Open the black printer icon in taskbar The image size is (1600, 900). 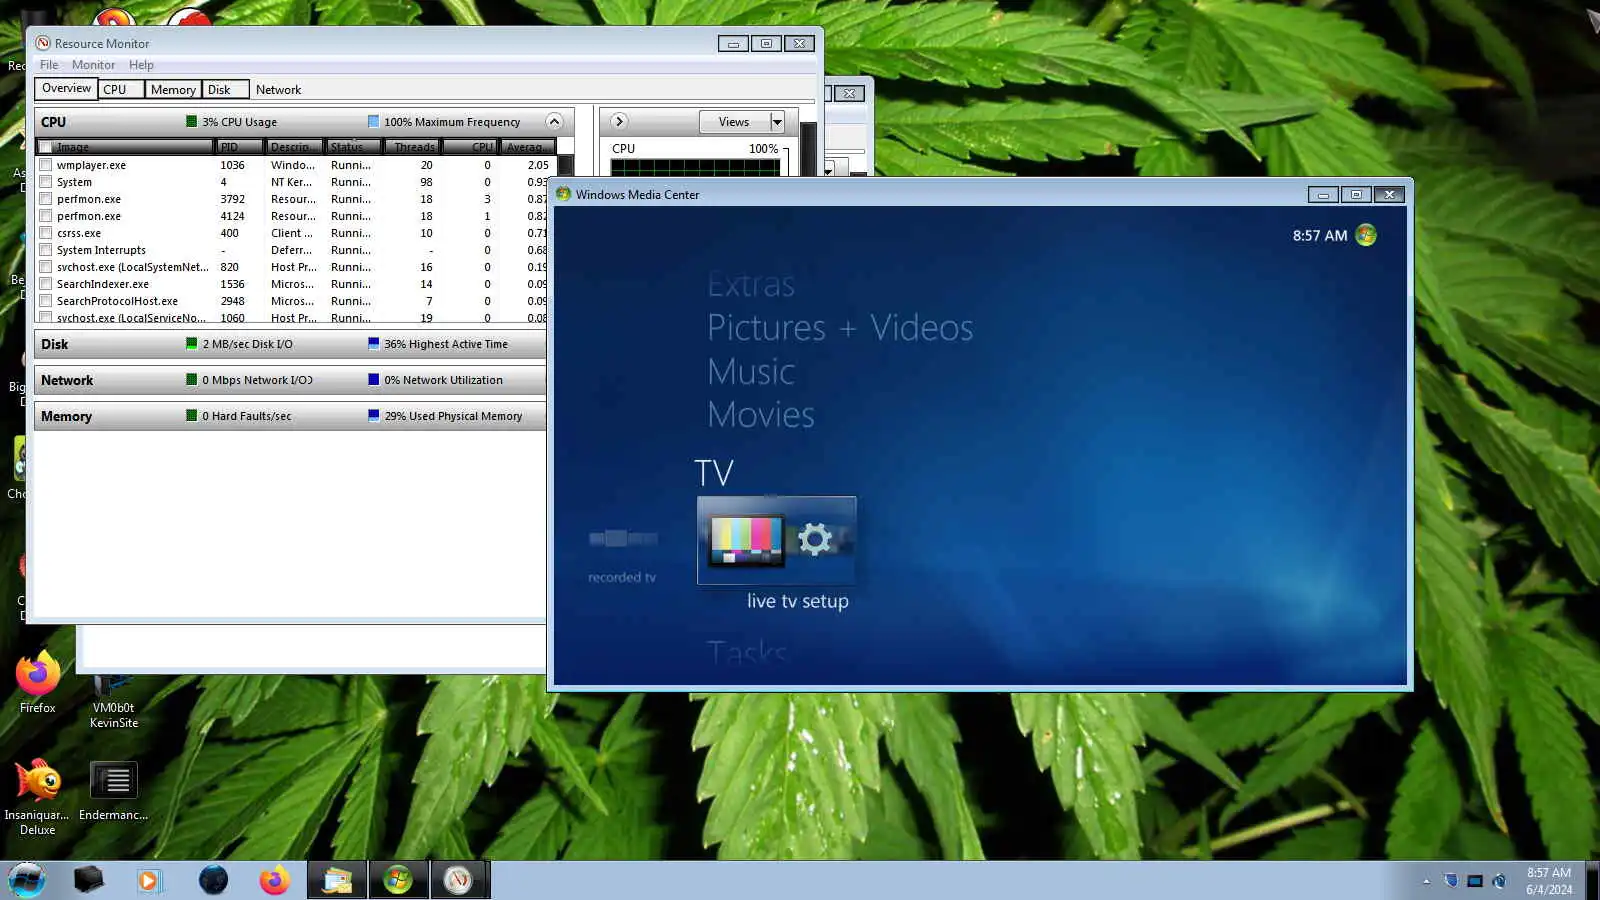coord(89,880)
